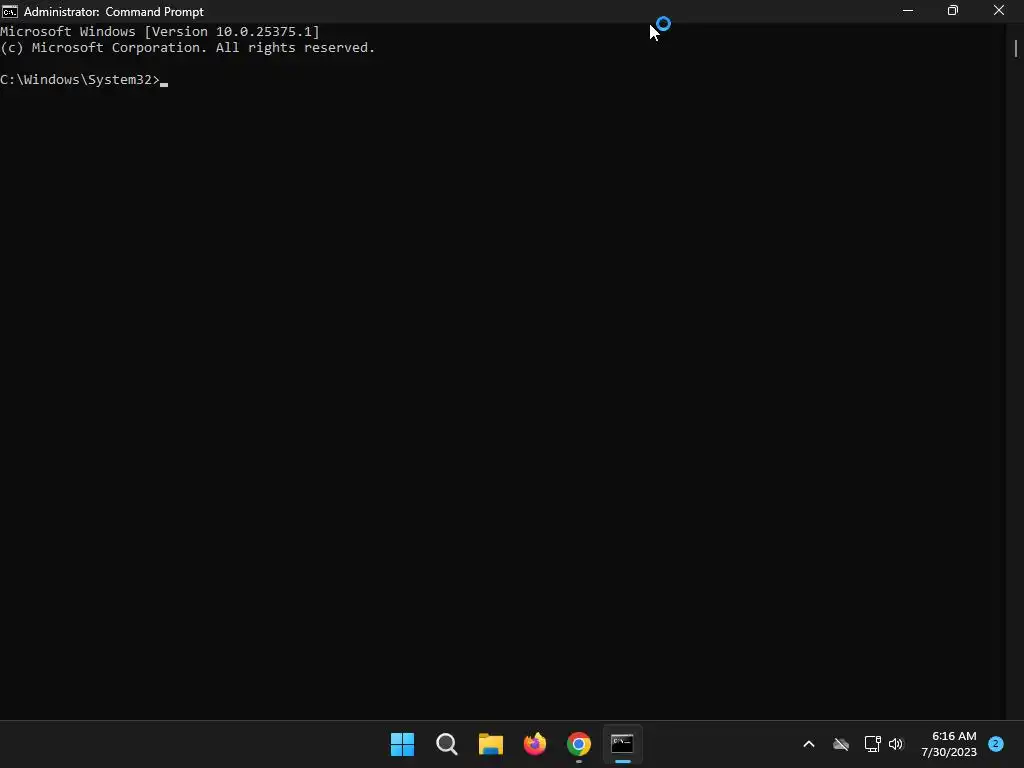Screen dimensions: 1024x768
Task: Close the Command Prompt window
Action: click(x=999, y=11)
